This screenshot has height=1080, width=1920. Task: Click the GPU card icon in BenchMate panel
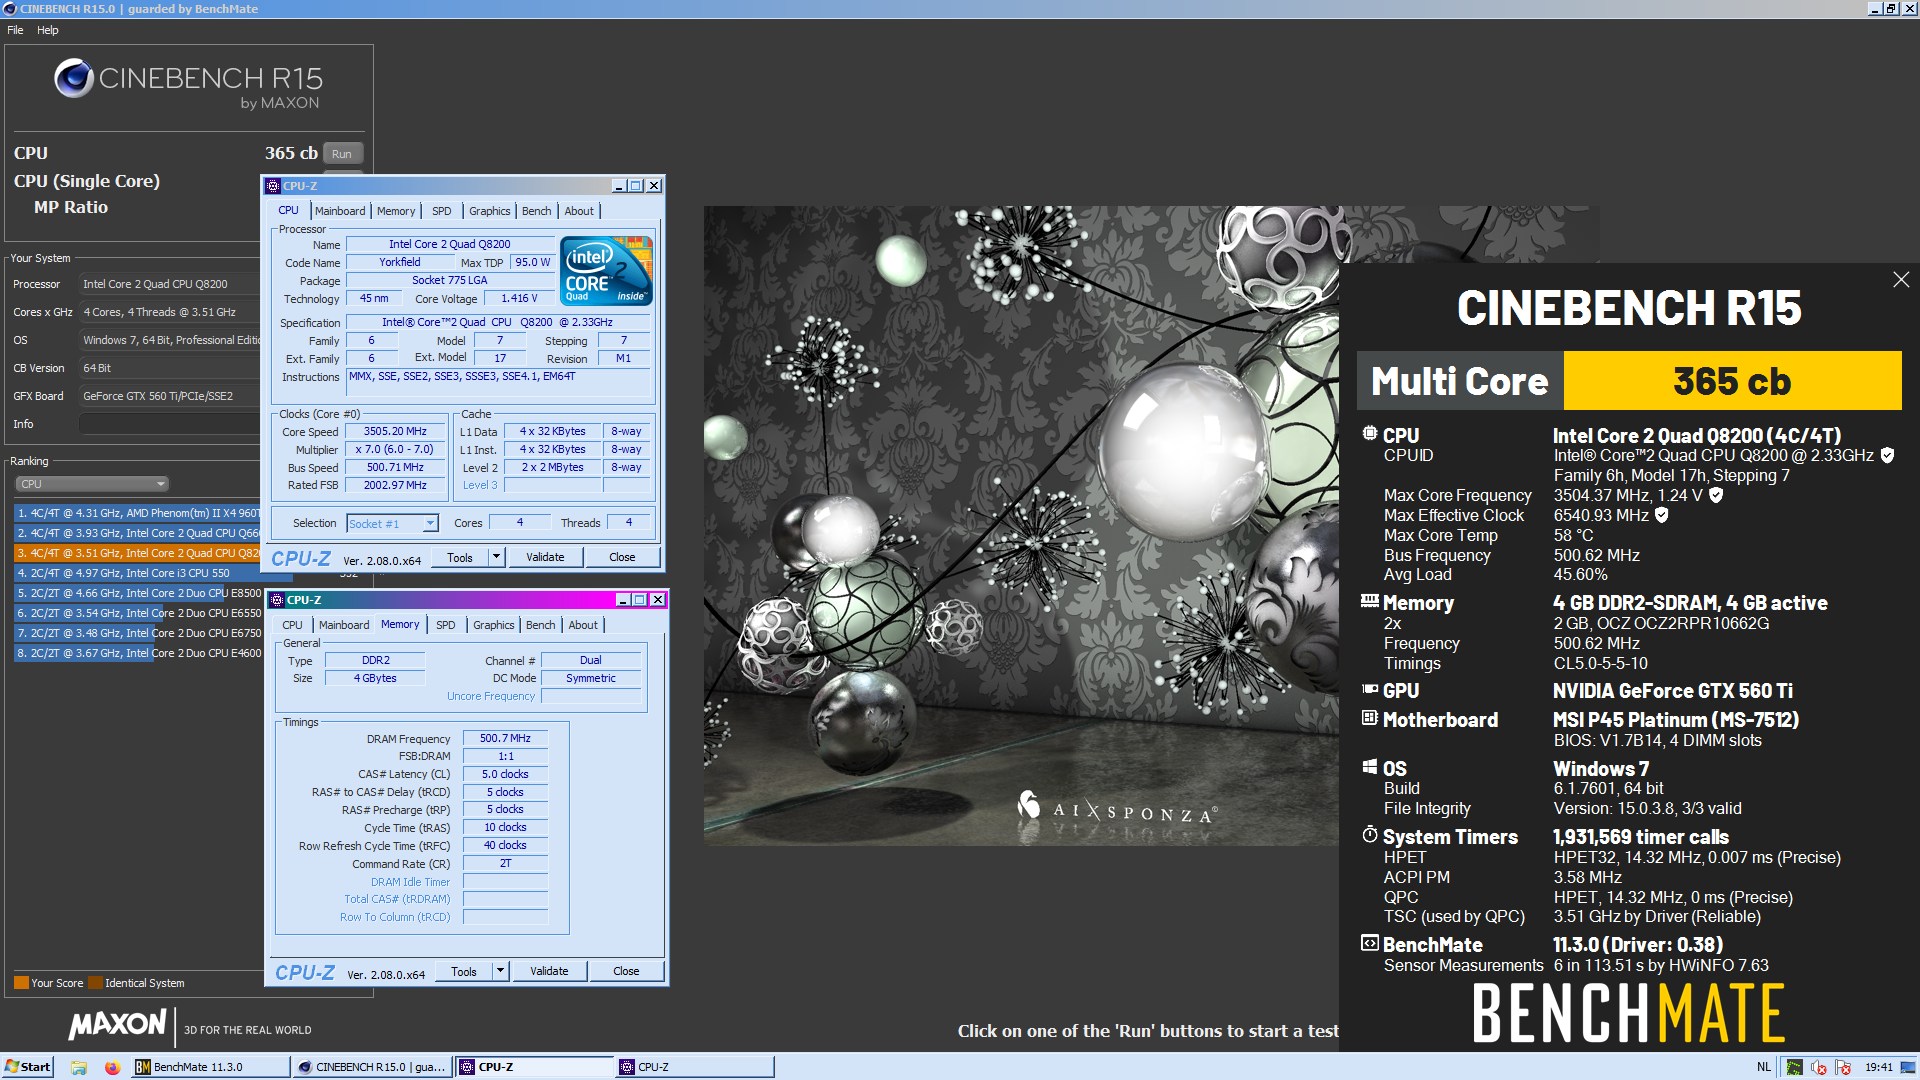[x=1370, y=689]
